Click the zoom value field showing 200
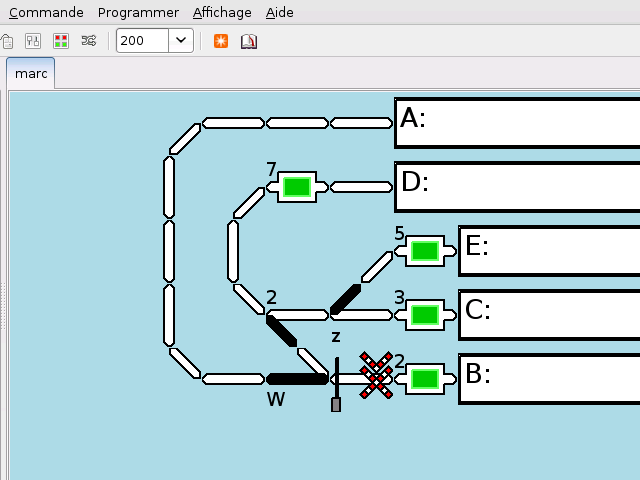This screenshot has width=640, height=480. 142,41
